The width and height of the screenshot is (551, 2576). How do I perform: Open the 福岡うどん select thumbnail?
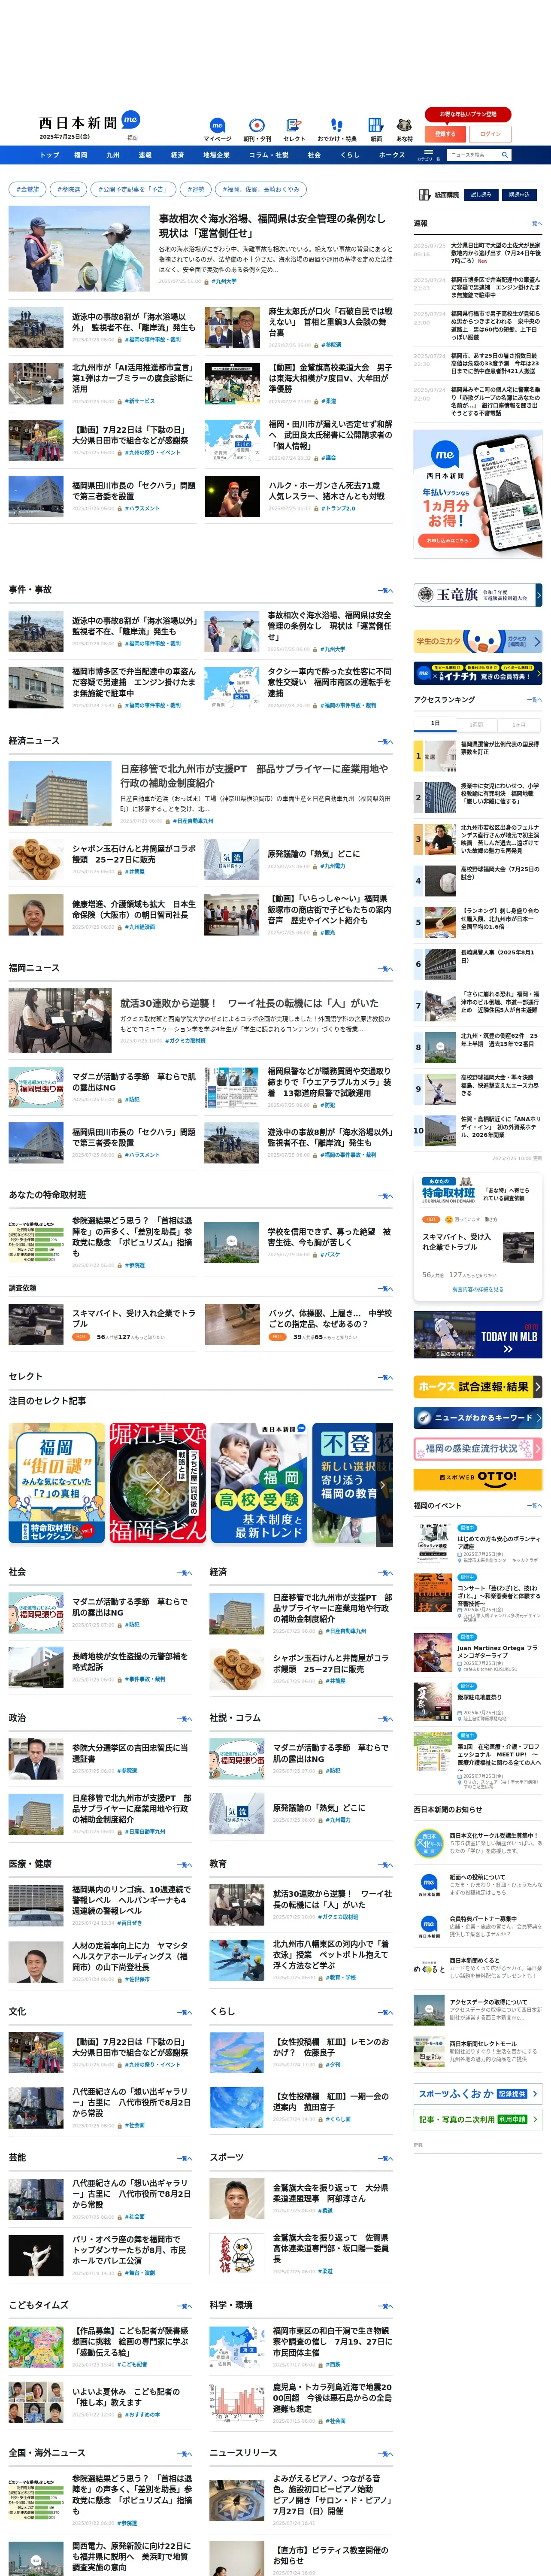(158, 1482)
